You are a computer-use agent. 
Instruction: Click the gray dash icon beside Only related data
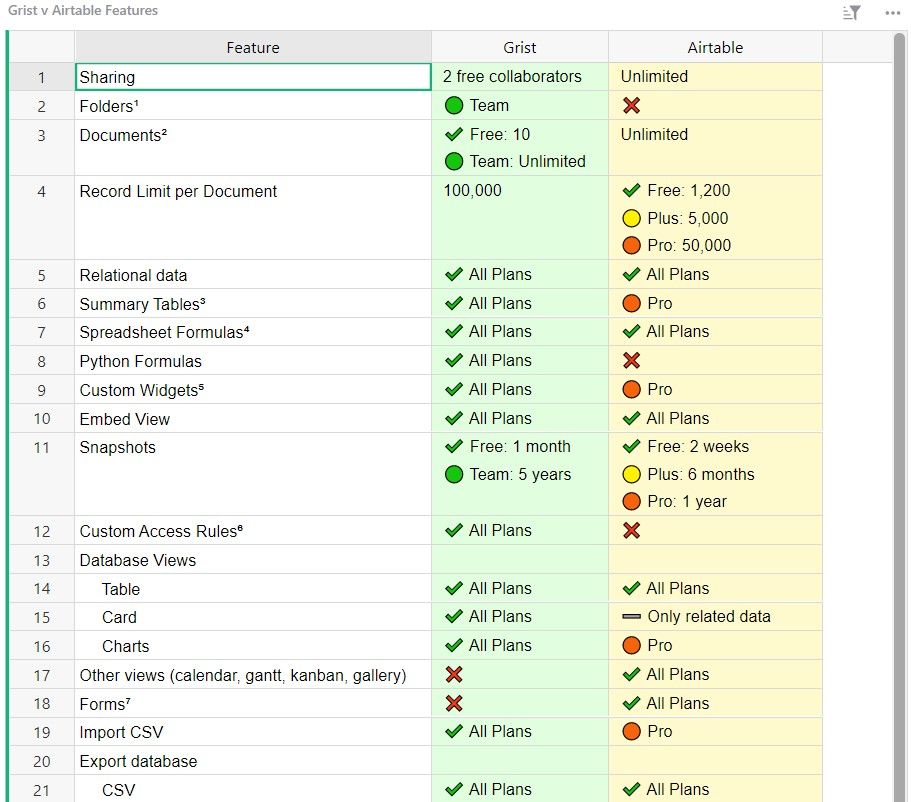coord(631,616)
